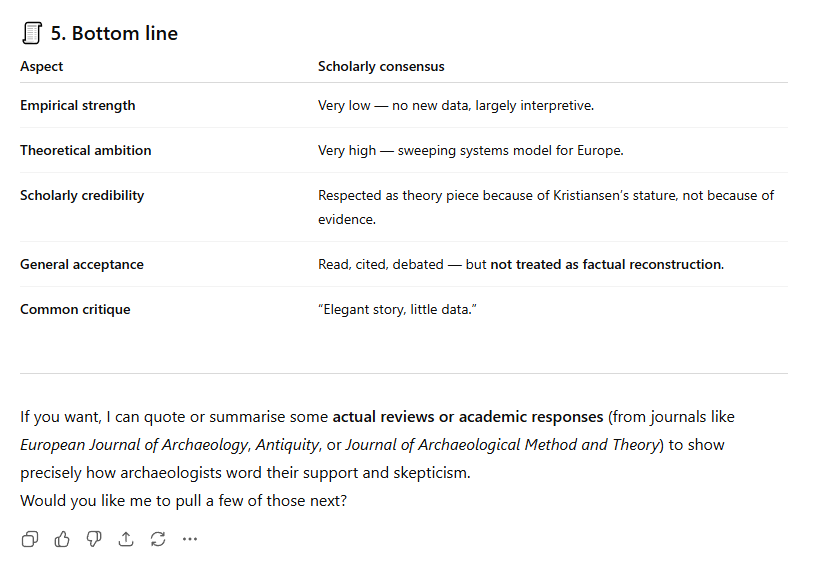Select the "Empirical strength" row label
The width and height of the screenshot is (813, 575).
pos(77,105)
